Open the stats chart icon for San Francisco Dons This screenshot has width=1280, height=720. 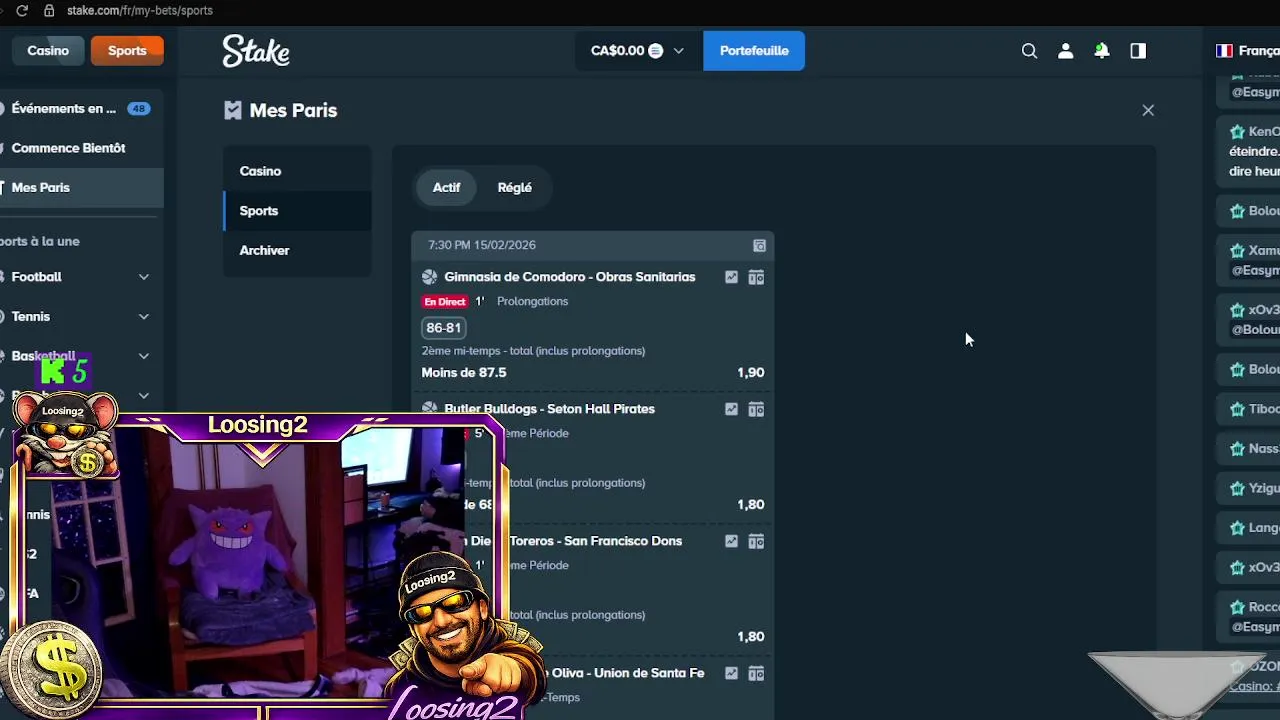pyautogui.click(x=731, y=541)
